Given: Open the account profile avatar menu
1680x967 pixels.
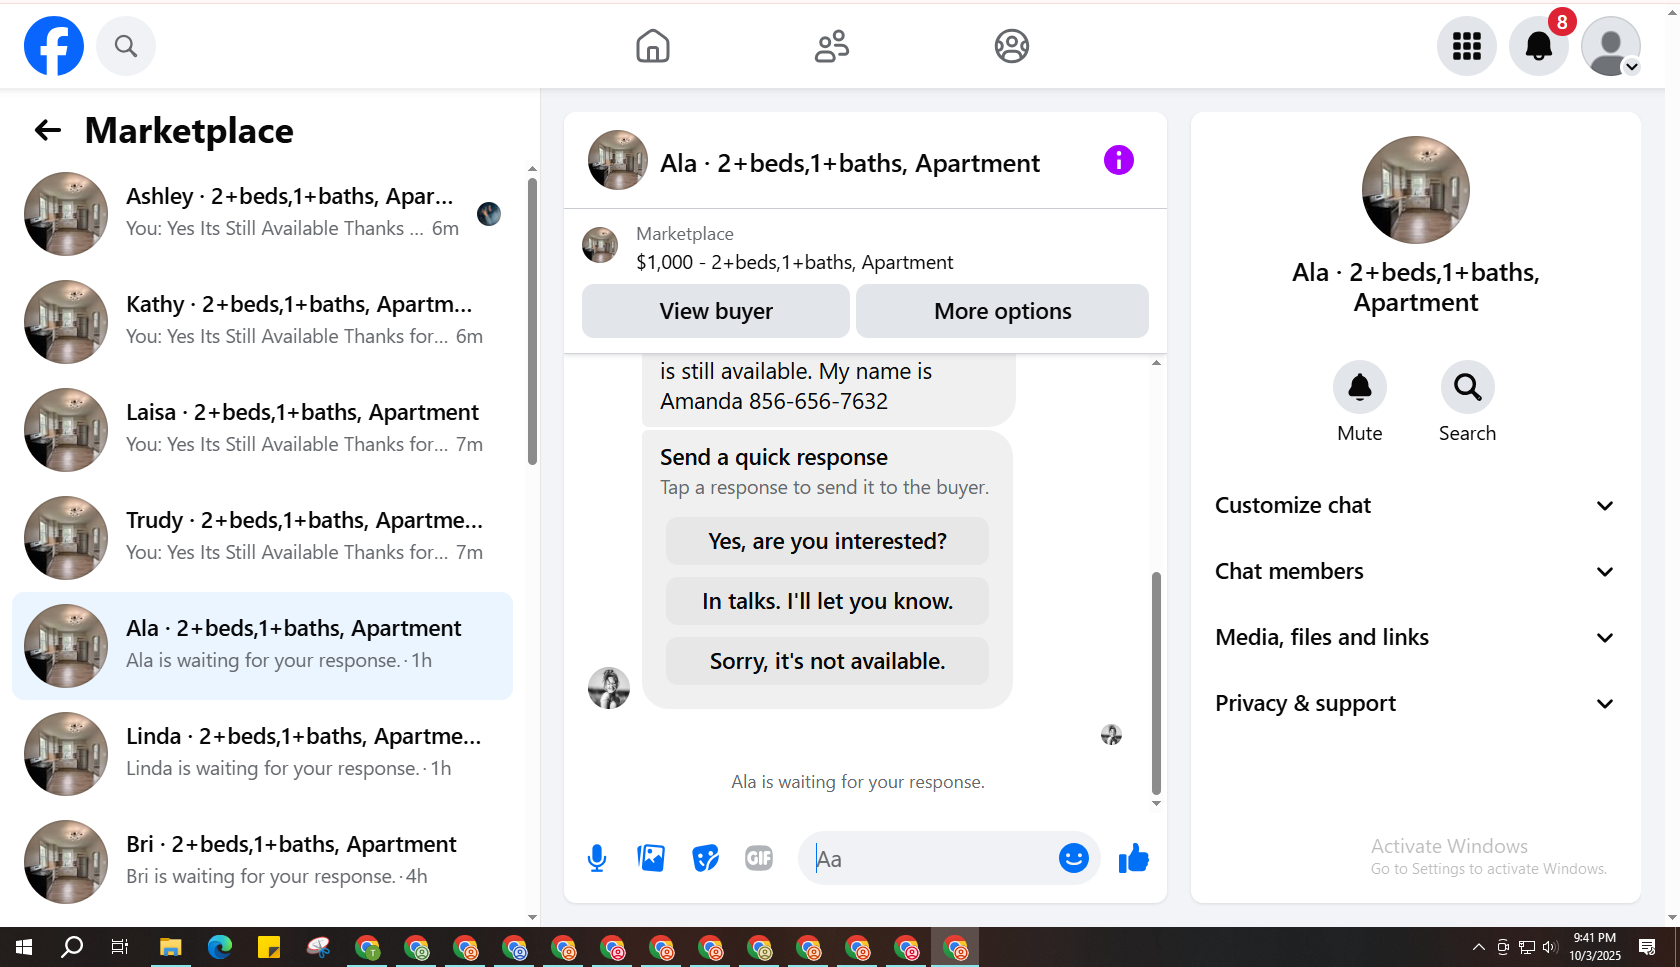Looking at the screenshot, I should [x=1611, y=46].
